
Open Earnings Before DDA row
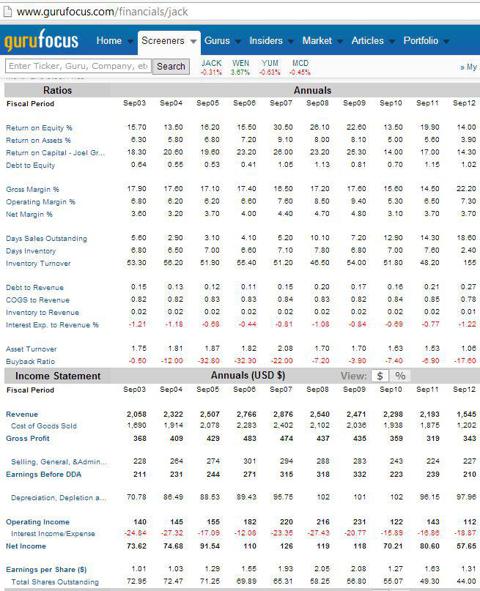point(44,474)
